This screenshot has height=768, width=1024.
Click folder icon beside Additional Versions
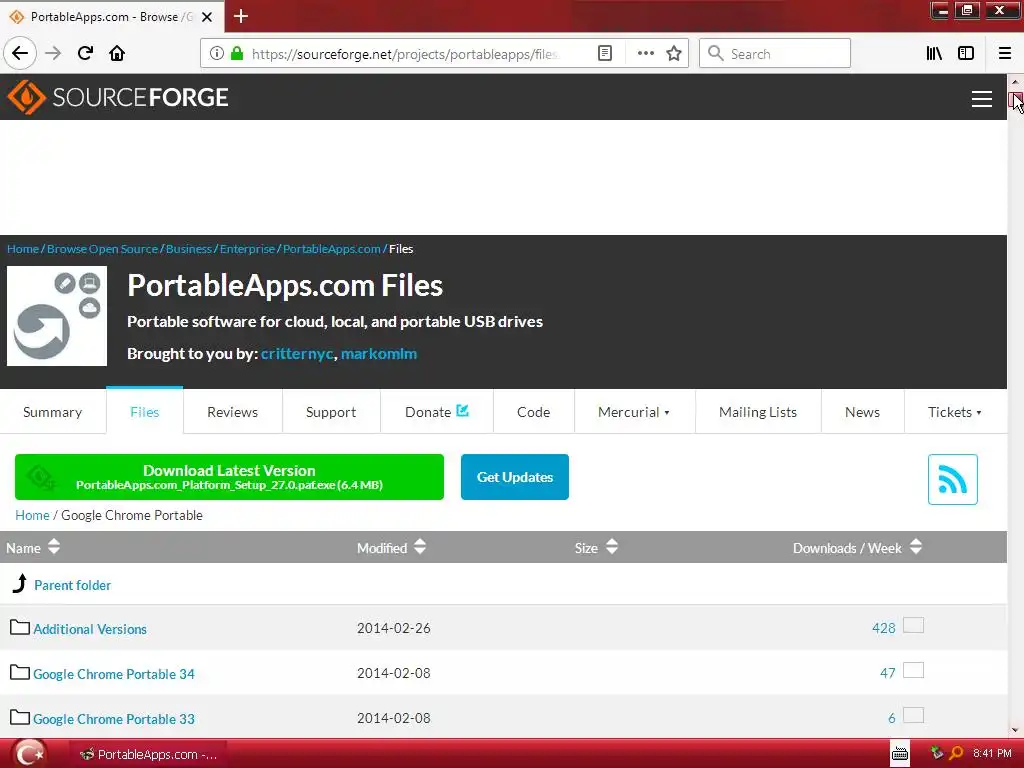(x=20, y=628)
